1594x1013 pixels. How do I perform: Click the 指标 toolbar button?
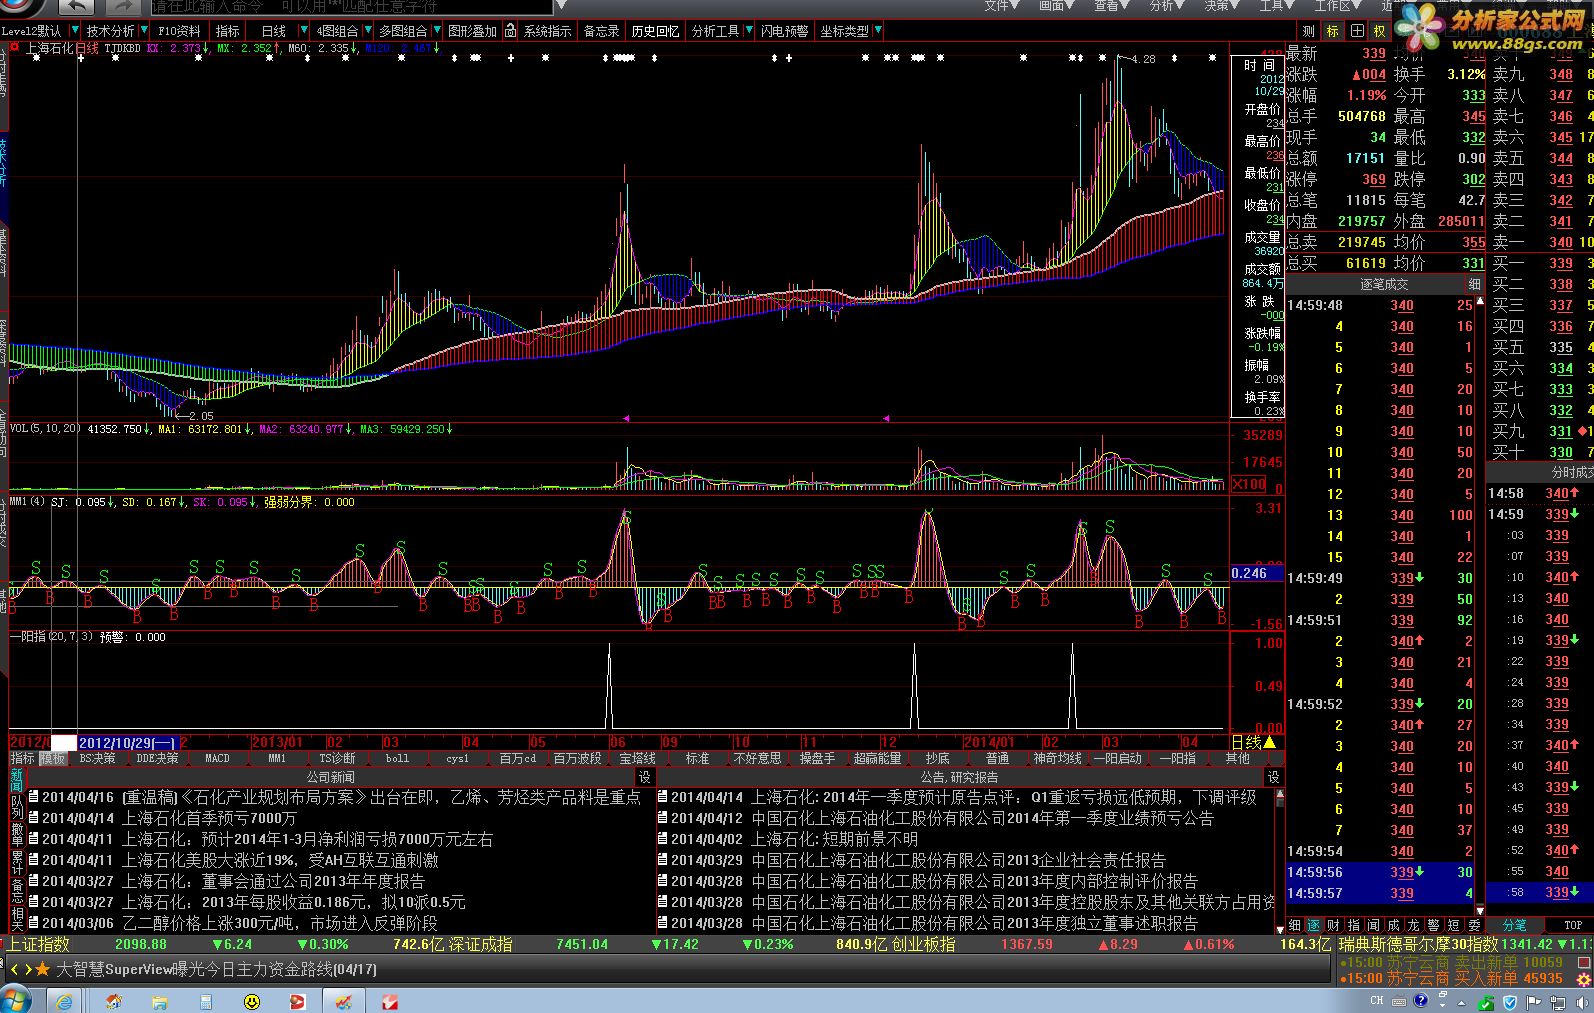[228, 31]
